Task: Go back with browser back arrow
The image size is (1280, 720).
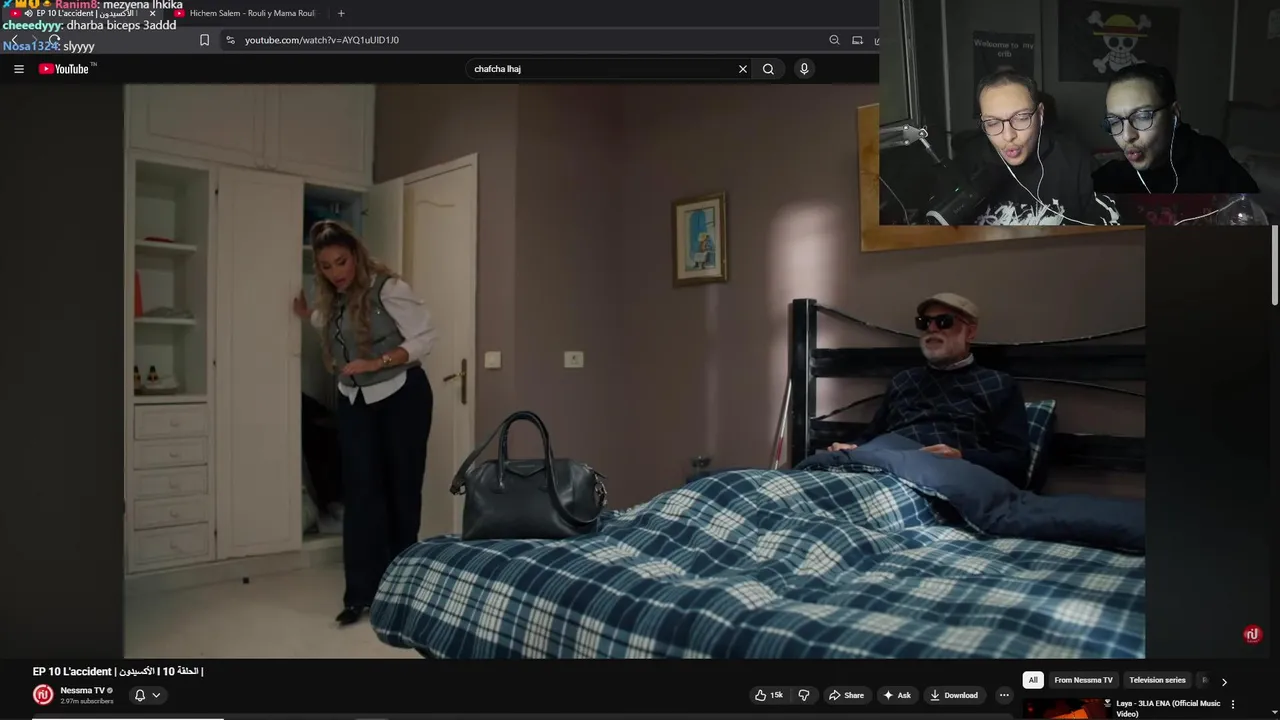Action: [14, 40]
